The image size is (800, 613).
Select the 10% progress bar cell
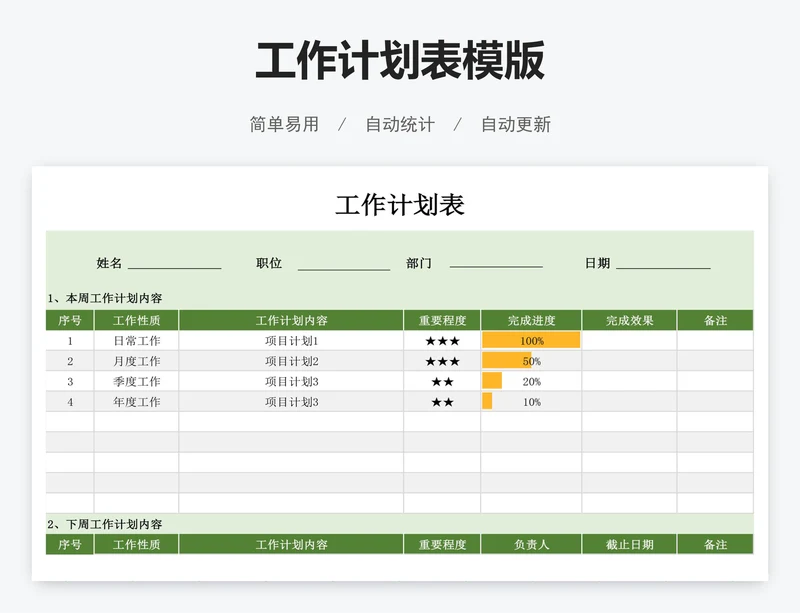(x=531, y=402)
